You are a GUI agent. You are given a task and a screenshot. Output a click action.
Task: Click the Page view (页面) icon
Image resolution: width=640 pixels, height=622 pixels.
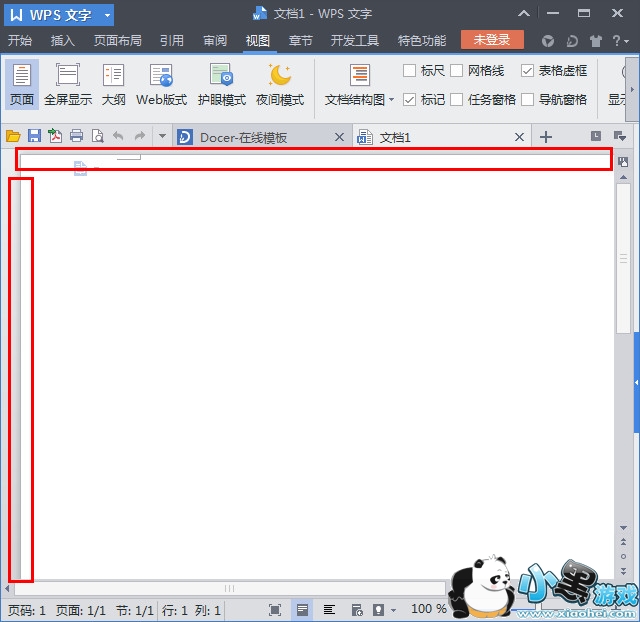[x=22, y=84]
